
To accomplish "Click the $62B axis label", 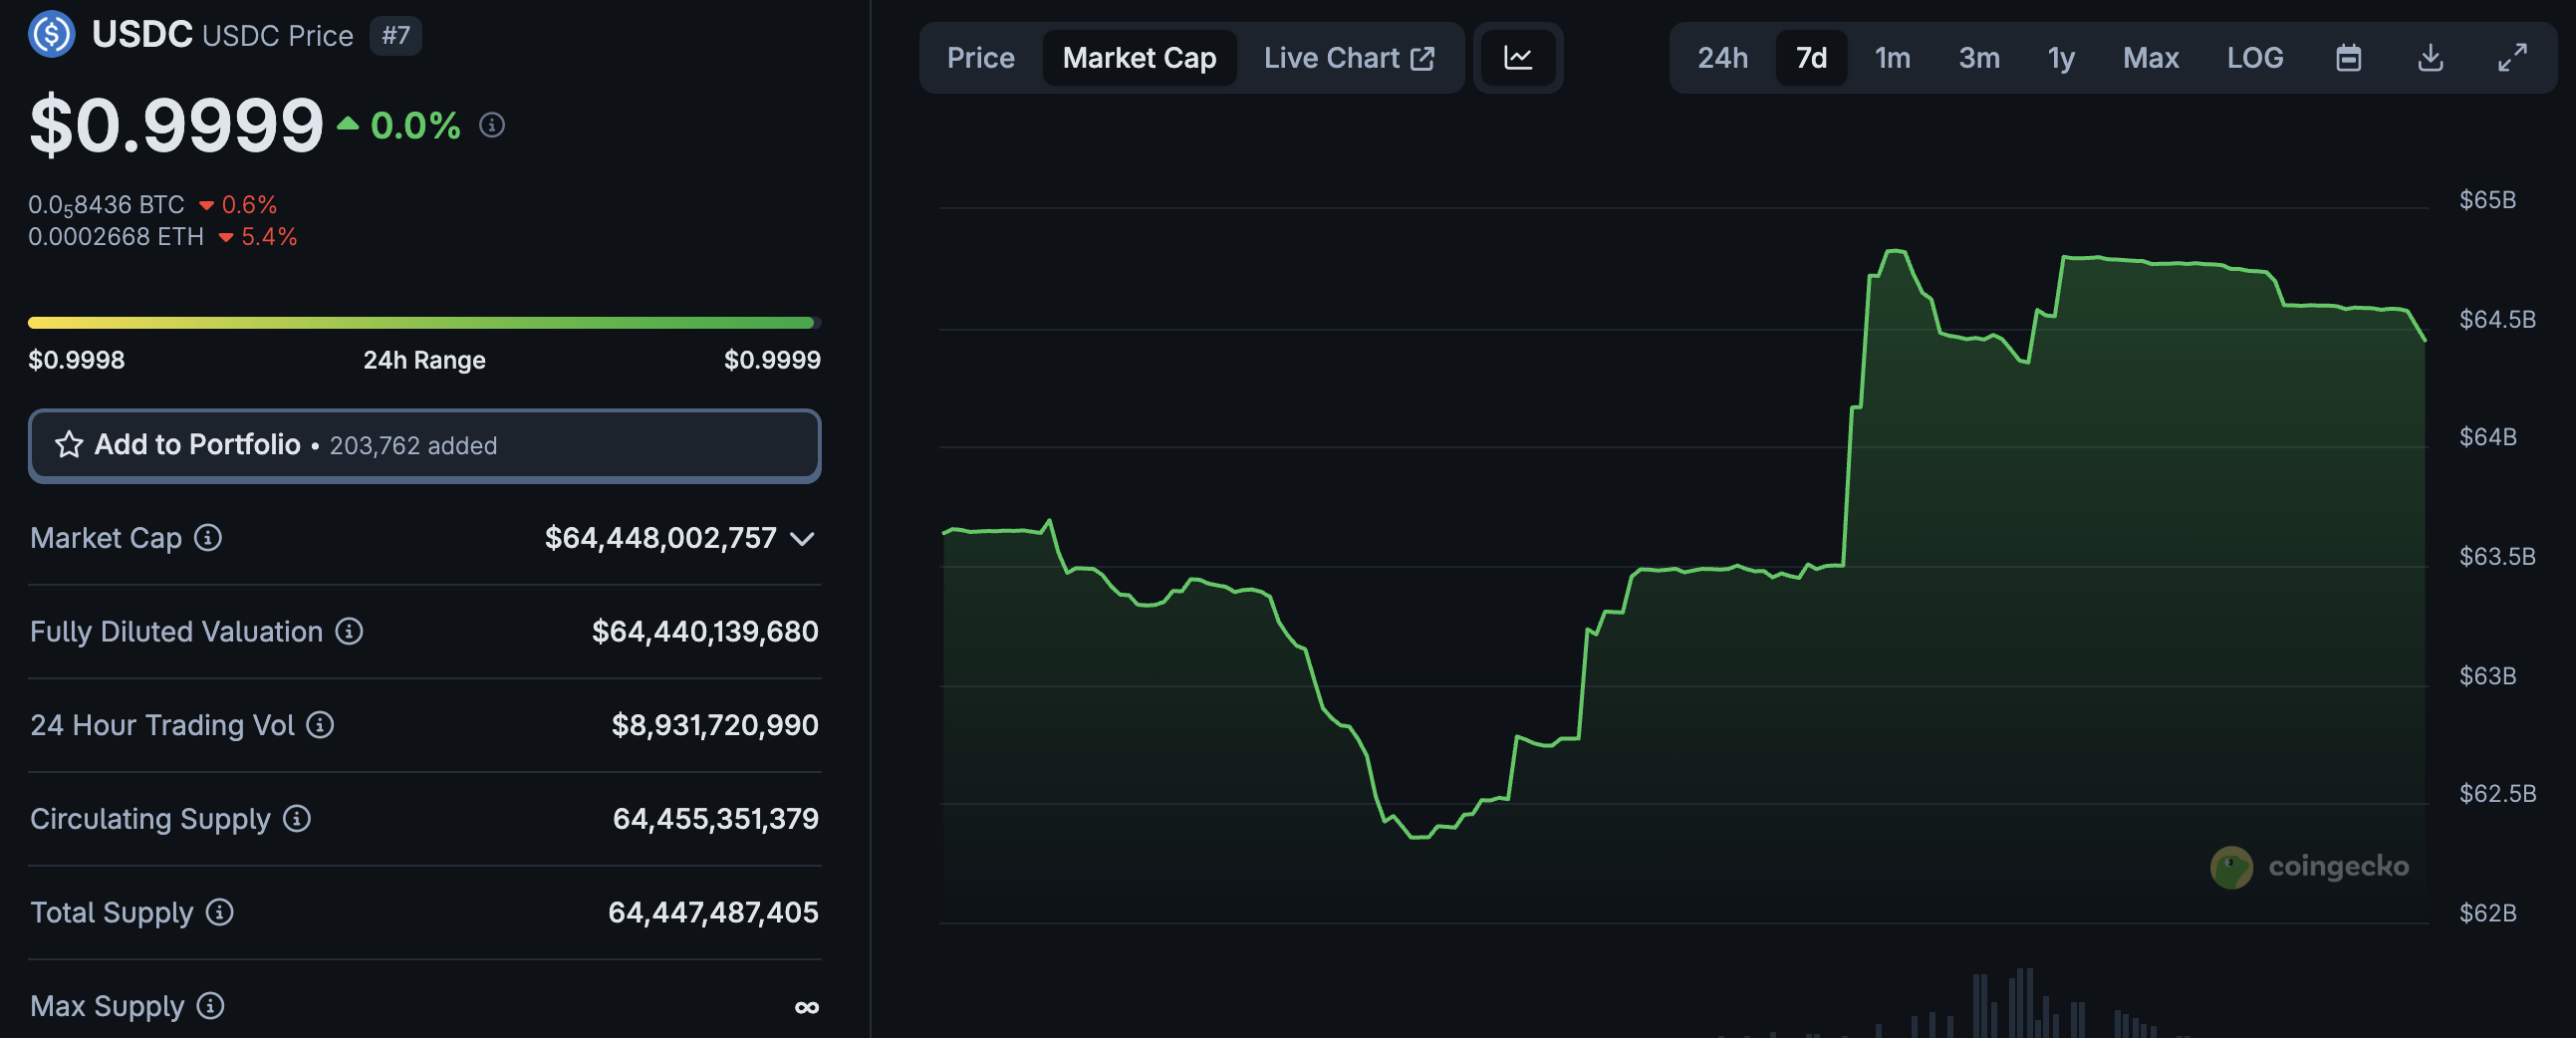I will tap(2487, 913).
